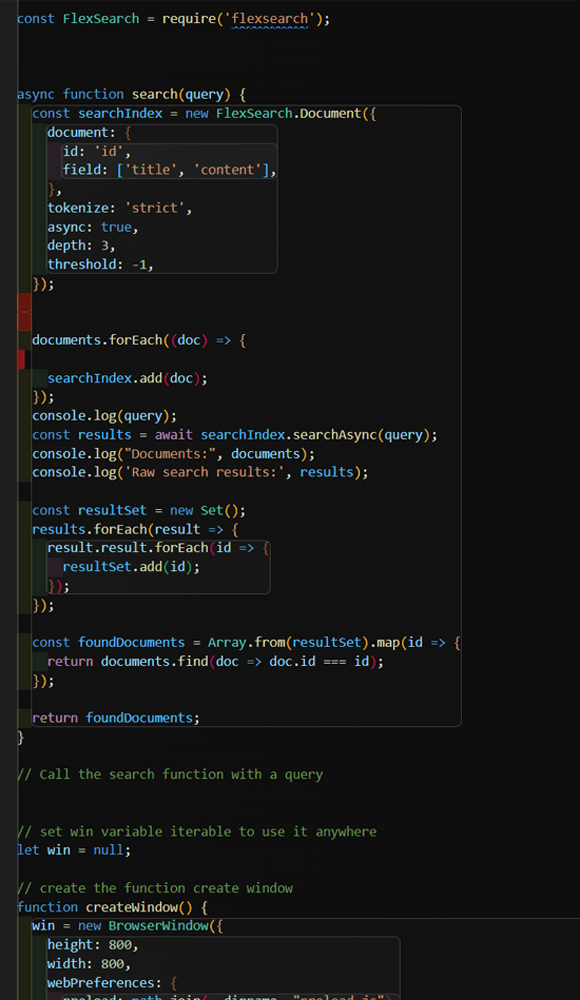Click the 'threshold: -1' option line

100,265
